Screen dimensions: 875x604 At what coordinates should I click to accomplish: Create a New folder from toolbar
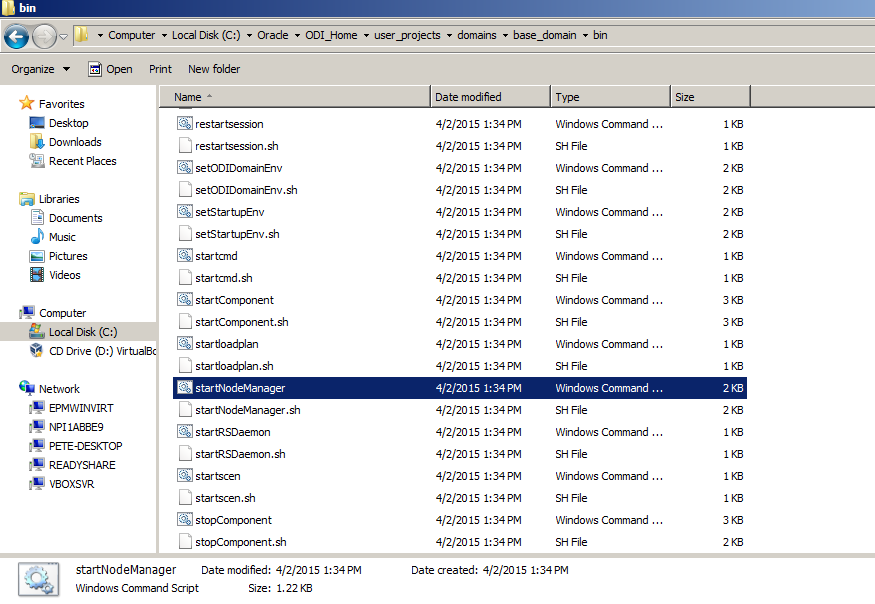pos(214,69)
